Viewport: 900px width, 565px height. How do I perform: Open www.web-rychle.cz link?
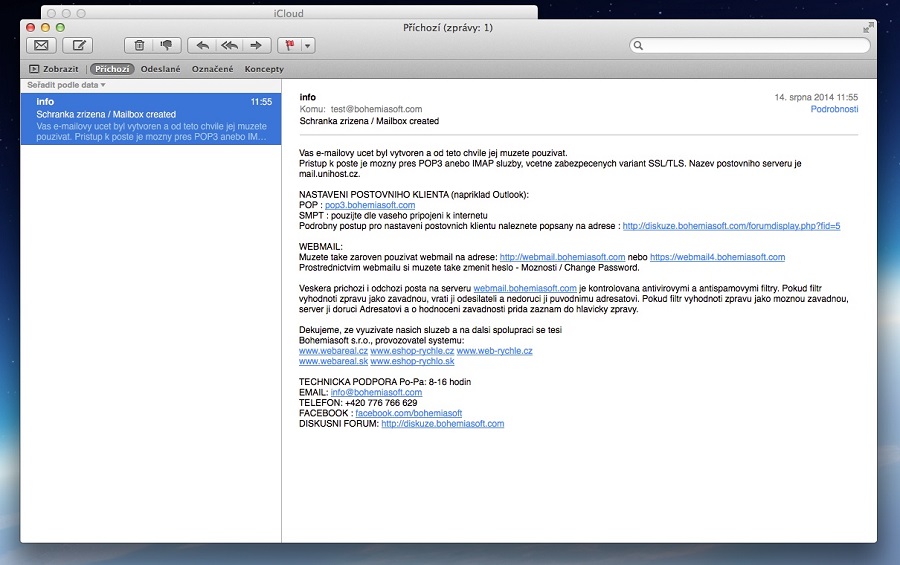pos(494,351)
